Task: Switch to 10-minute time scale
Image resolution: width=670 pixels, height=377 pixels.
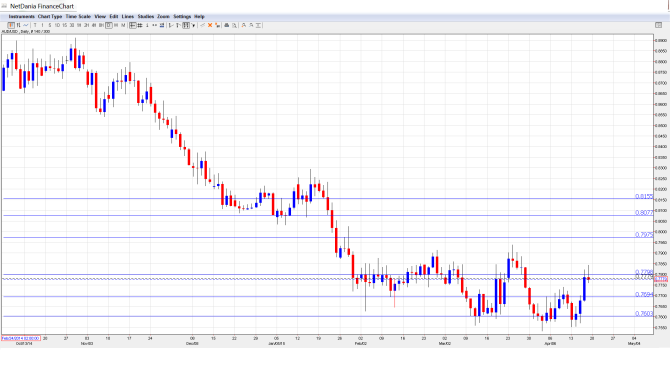Action: pos(57,25)
